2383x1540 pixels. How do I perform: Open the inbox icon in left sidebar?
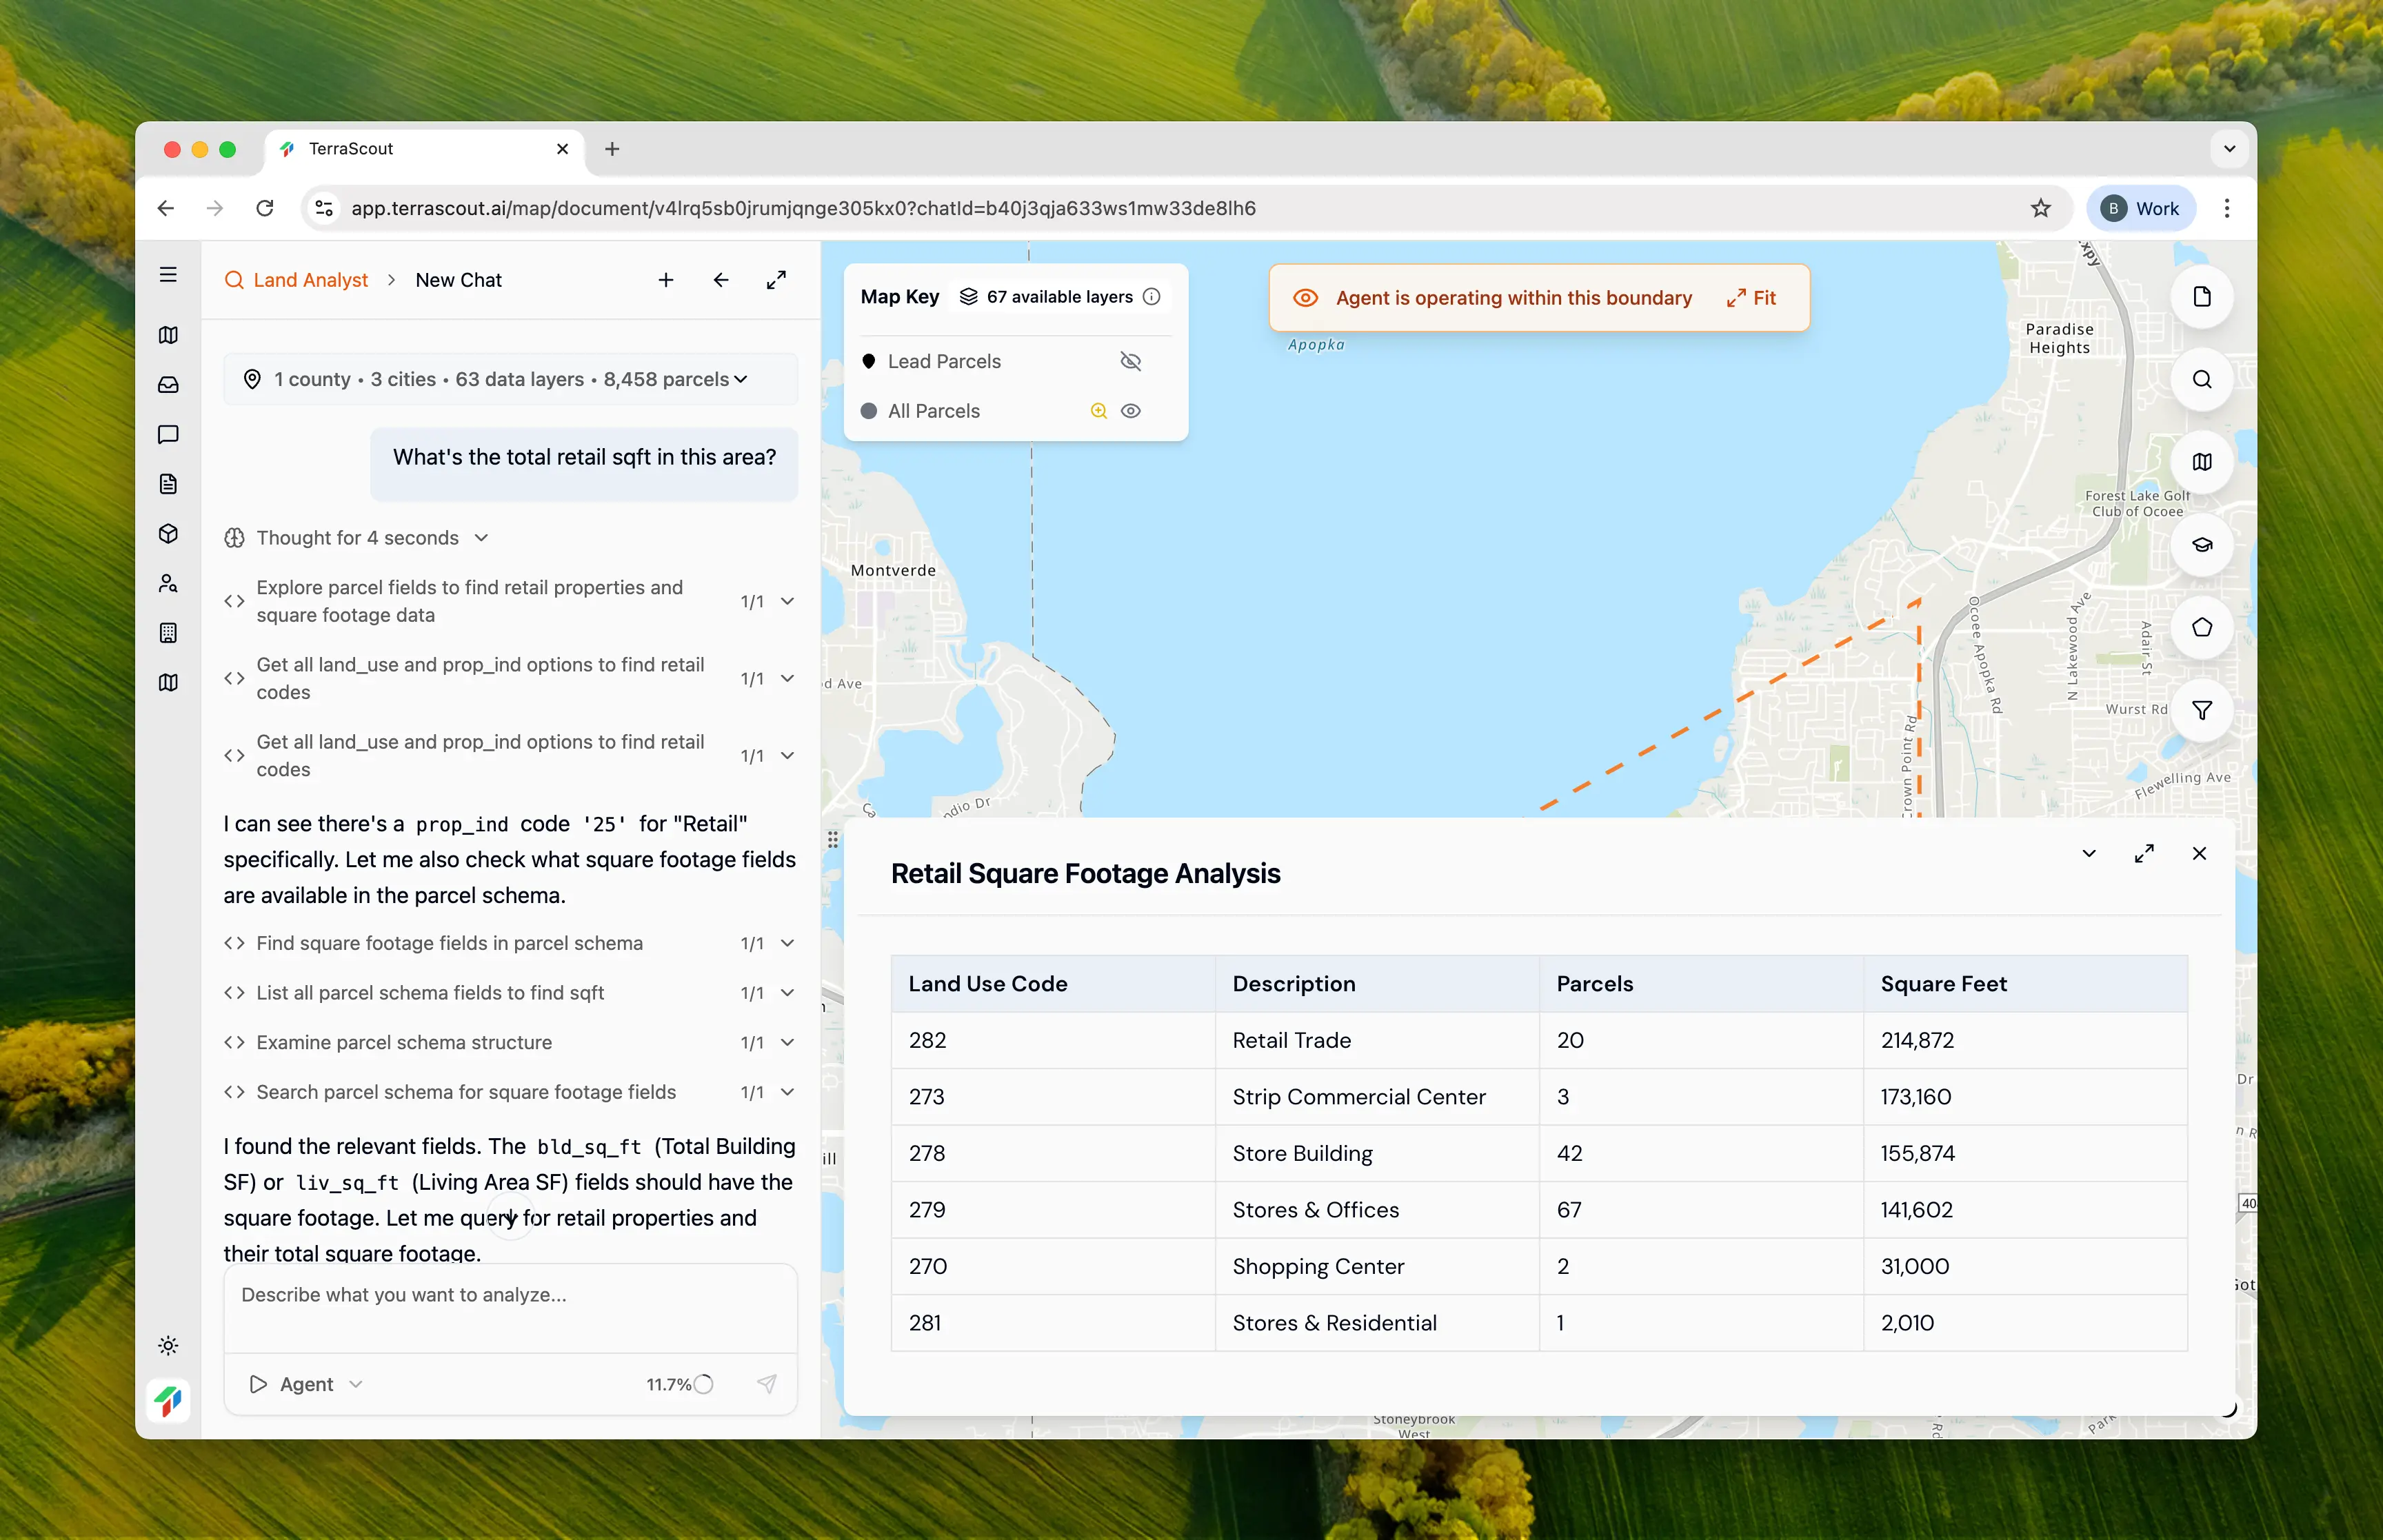pyautogui.click(x=168, y=385)
